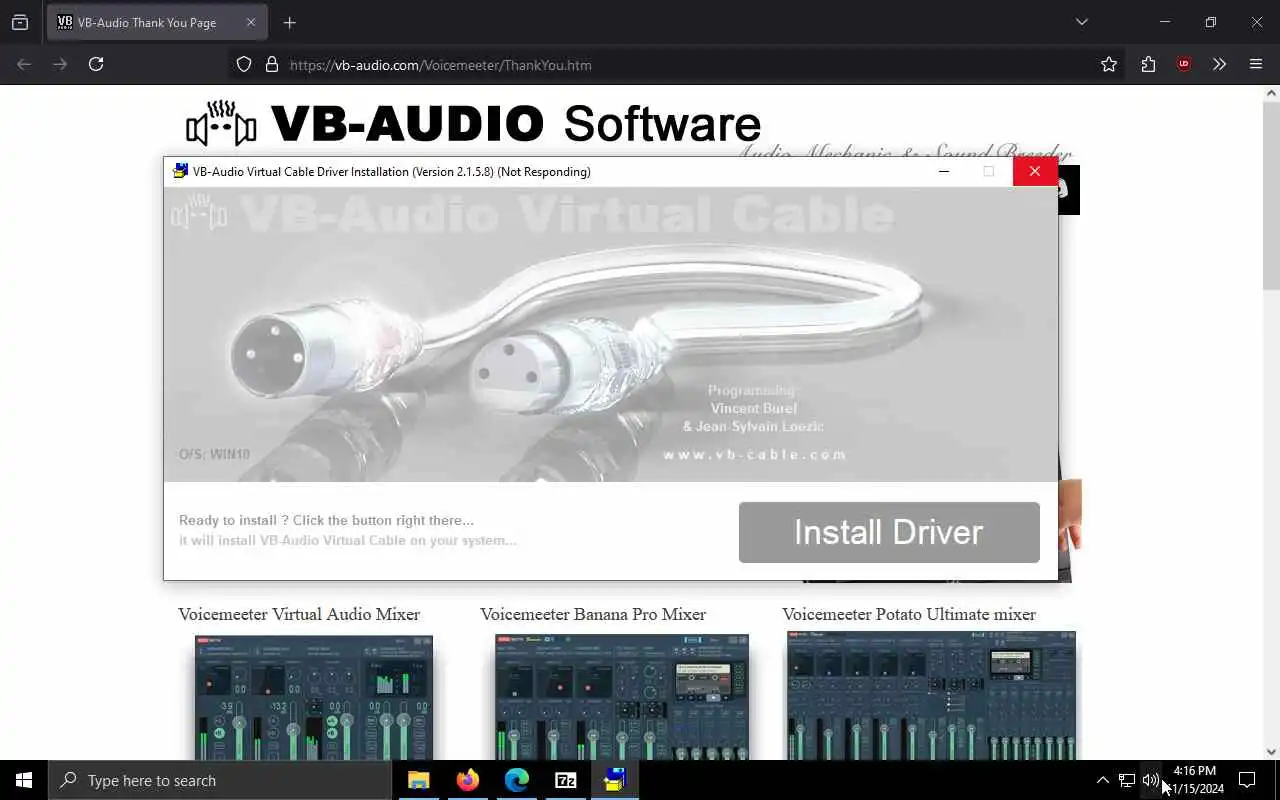Click the site padlock security icon
Screen dimensions: 1280x800
click(272, 64)
